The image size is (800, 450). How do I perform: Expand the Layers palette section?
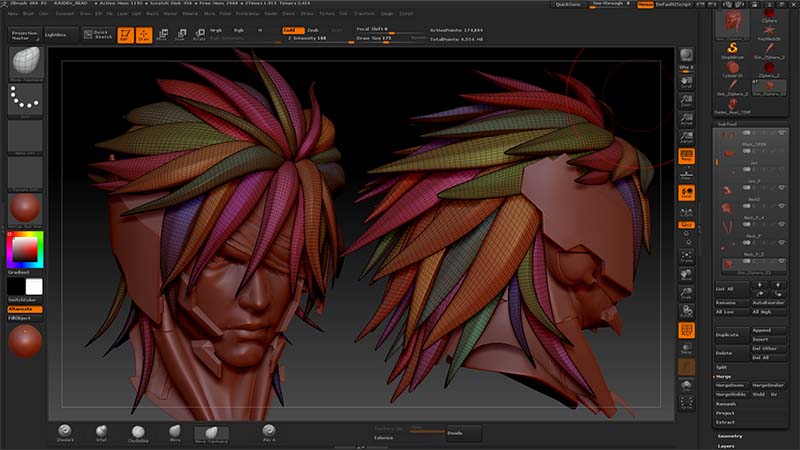(726, 446)
